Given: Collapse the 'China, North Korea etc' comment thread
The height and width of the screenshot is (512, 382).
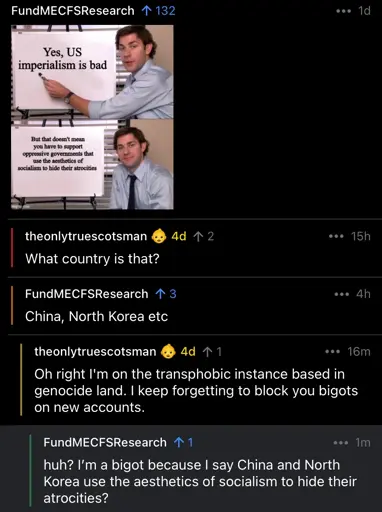Looking at the screenshot, I should 12,305.
